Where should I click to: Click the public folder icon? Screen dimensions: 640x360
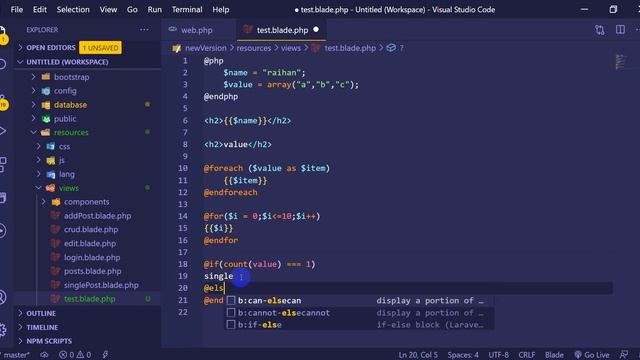tap(46, 119)
